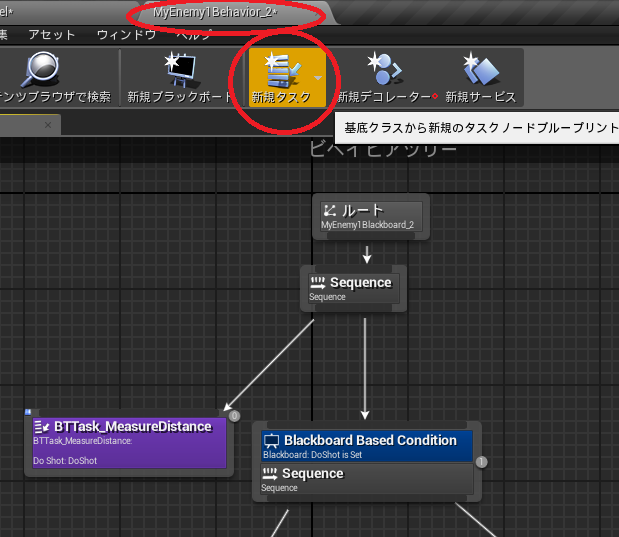Click the Search in Content Browser magnifier icon

coord(42,69)
